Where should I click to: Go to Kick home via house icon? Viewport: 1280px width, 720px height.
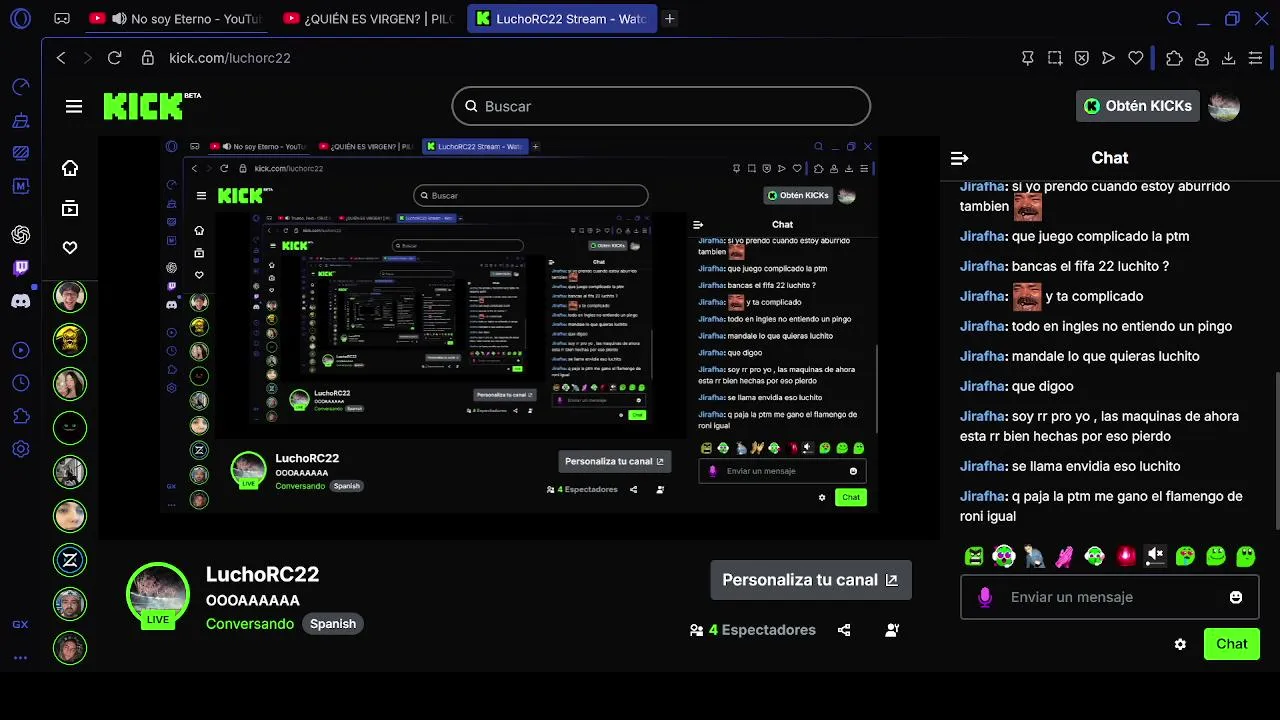point(70,168)
